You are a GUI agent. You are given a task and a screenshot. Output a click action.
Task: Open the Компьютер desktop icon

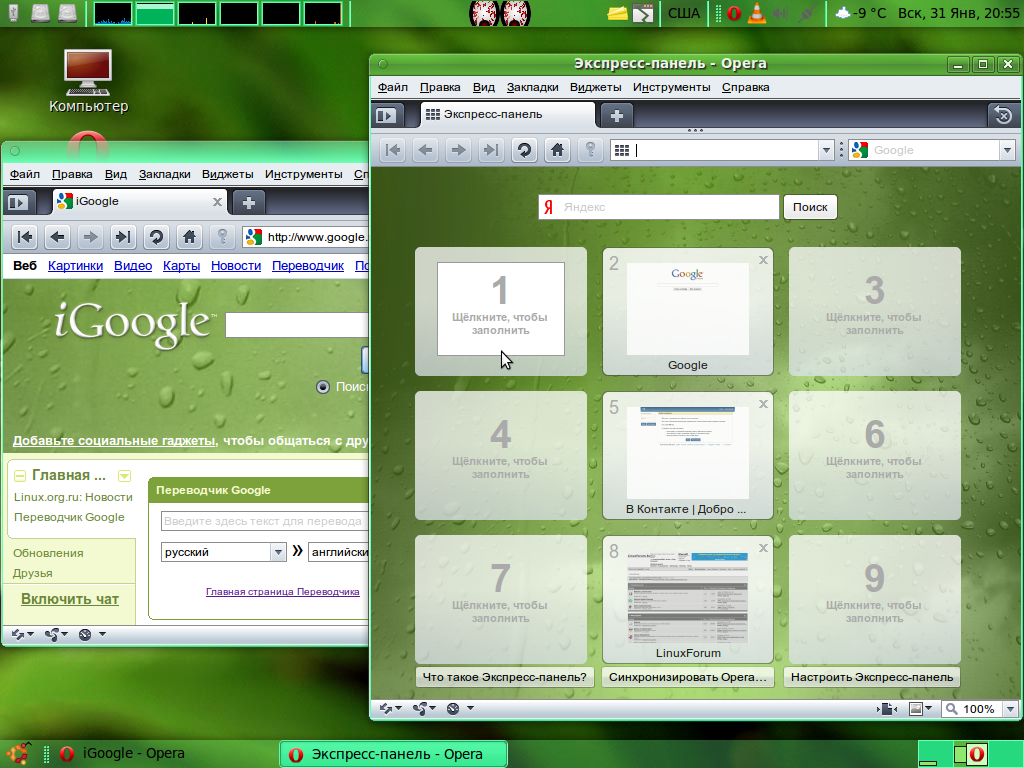point(88,81)
